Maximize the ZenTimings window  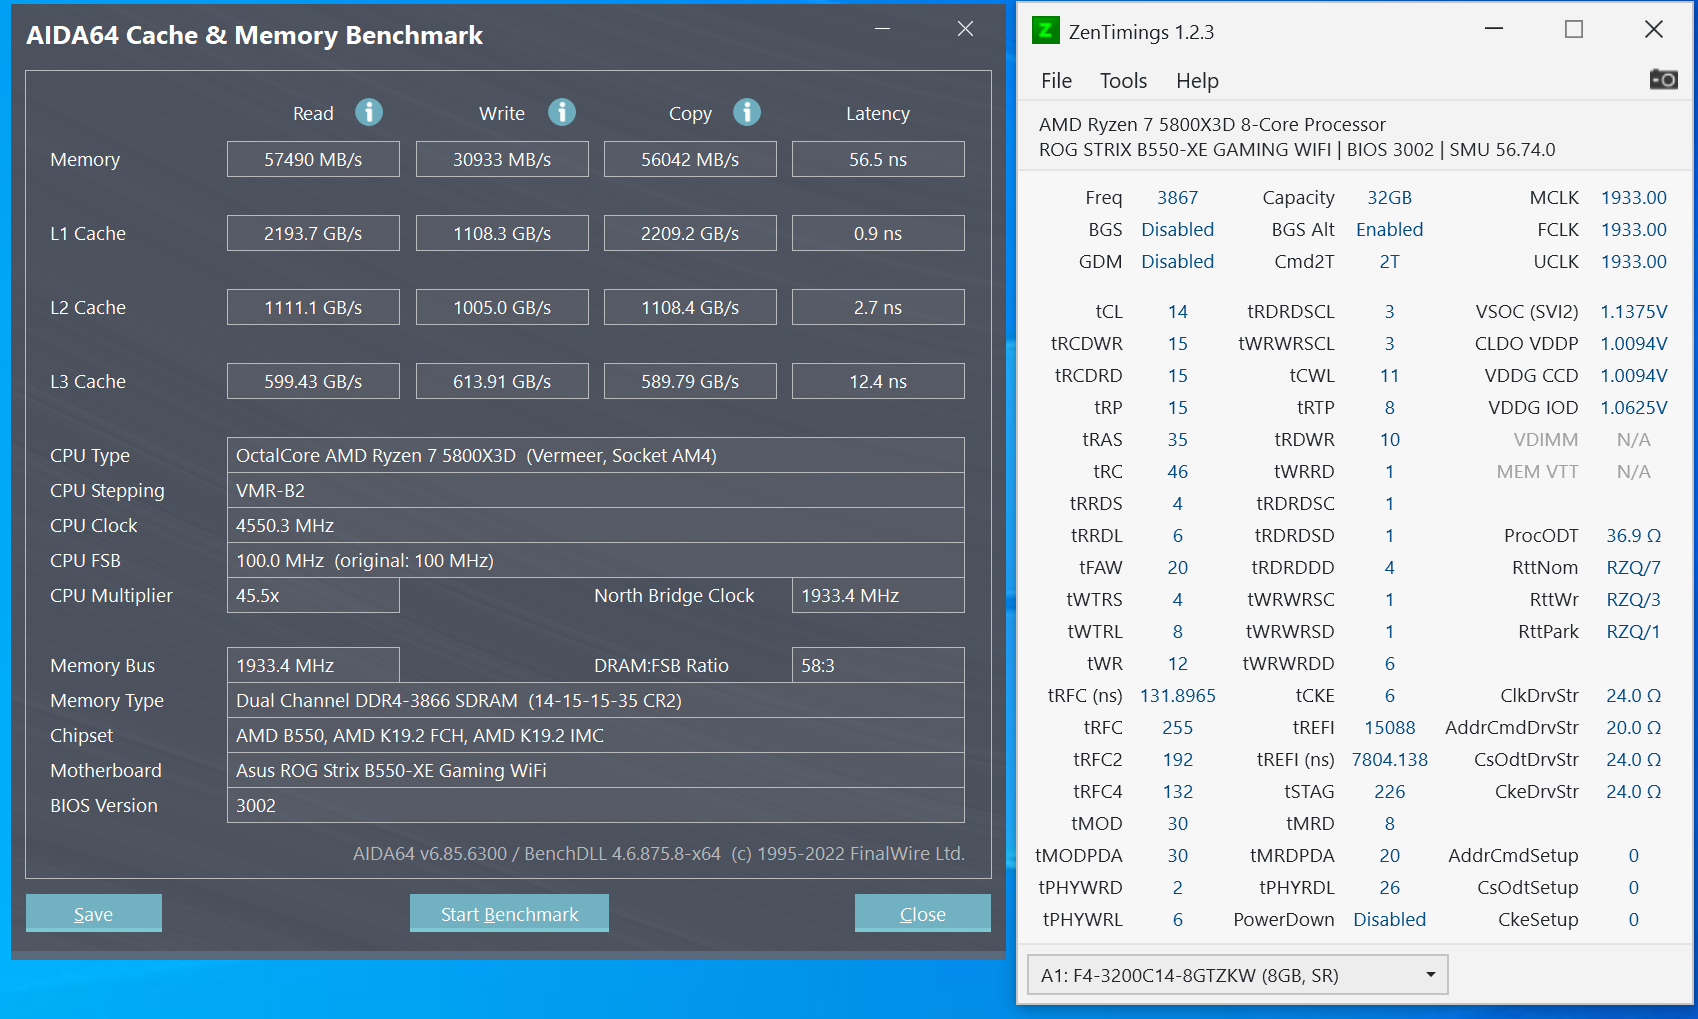(1574, 29)
